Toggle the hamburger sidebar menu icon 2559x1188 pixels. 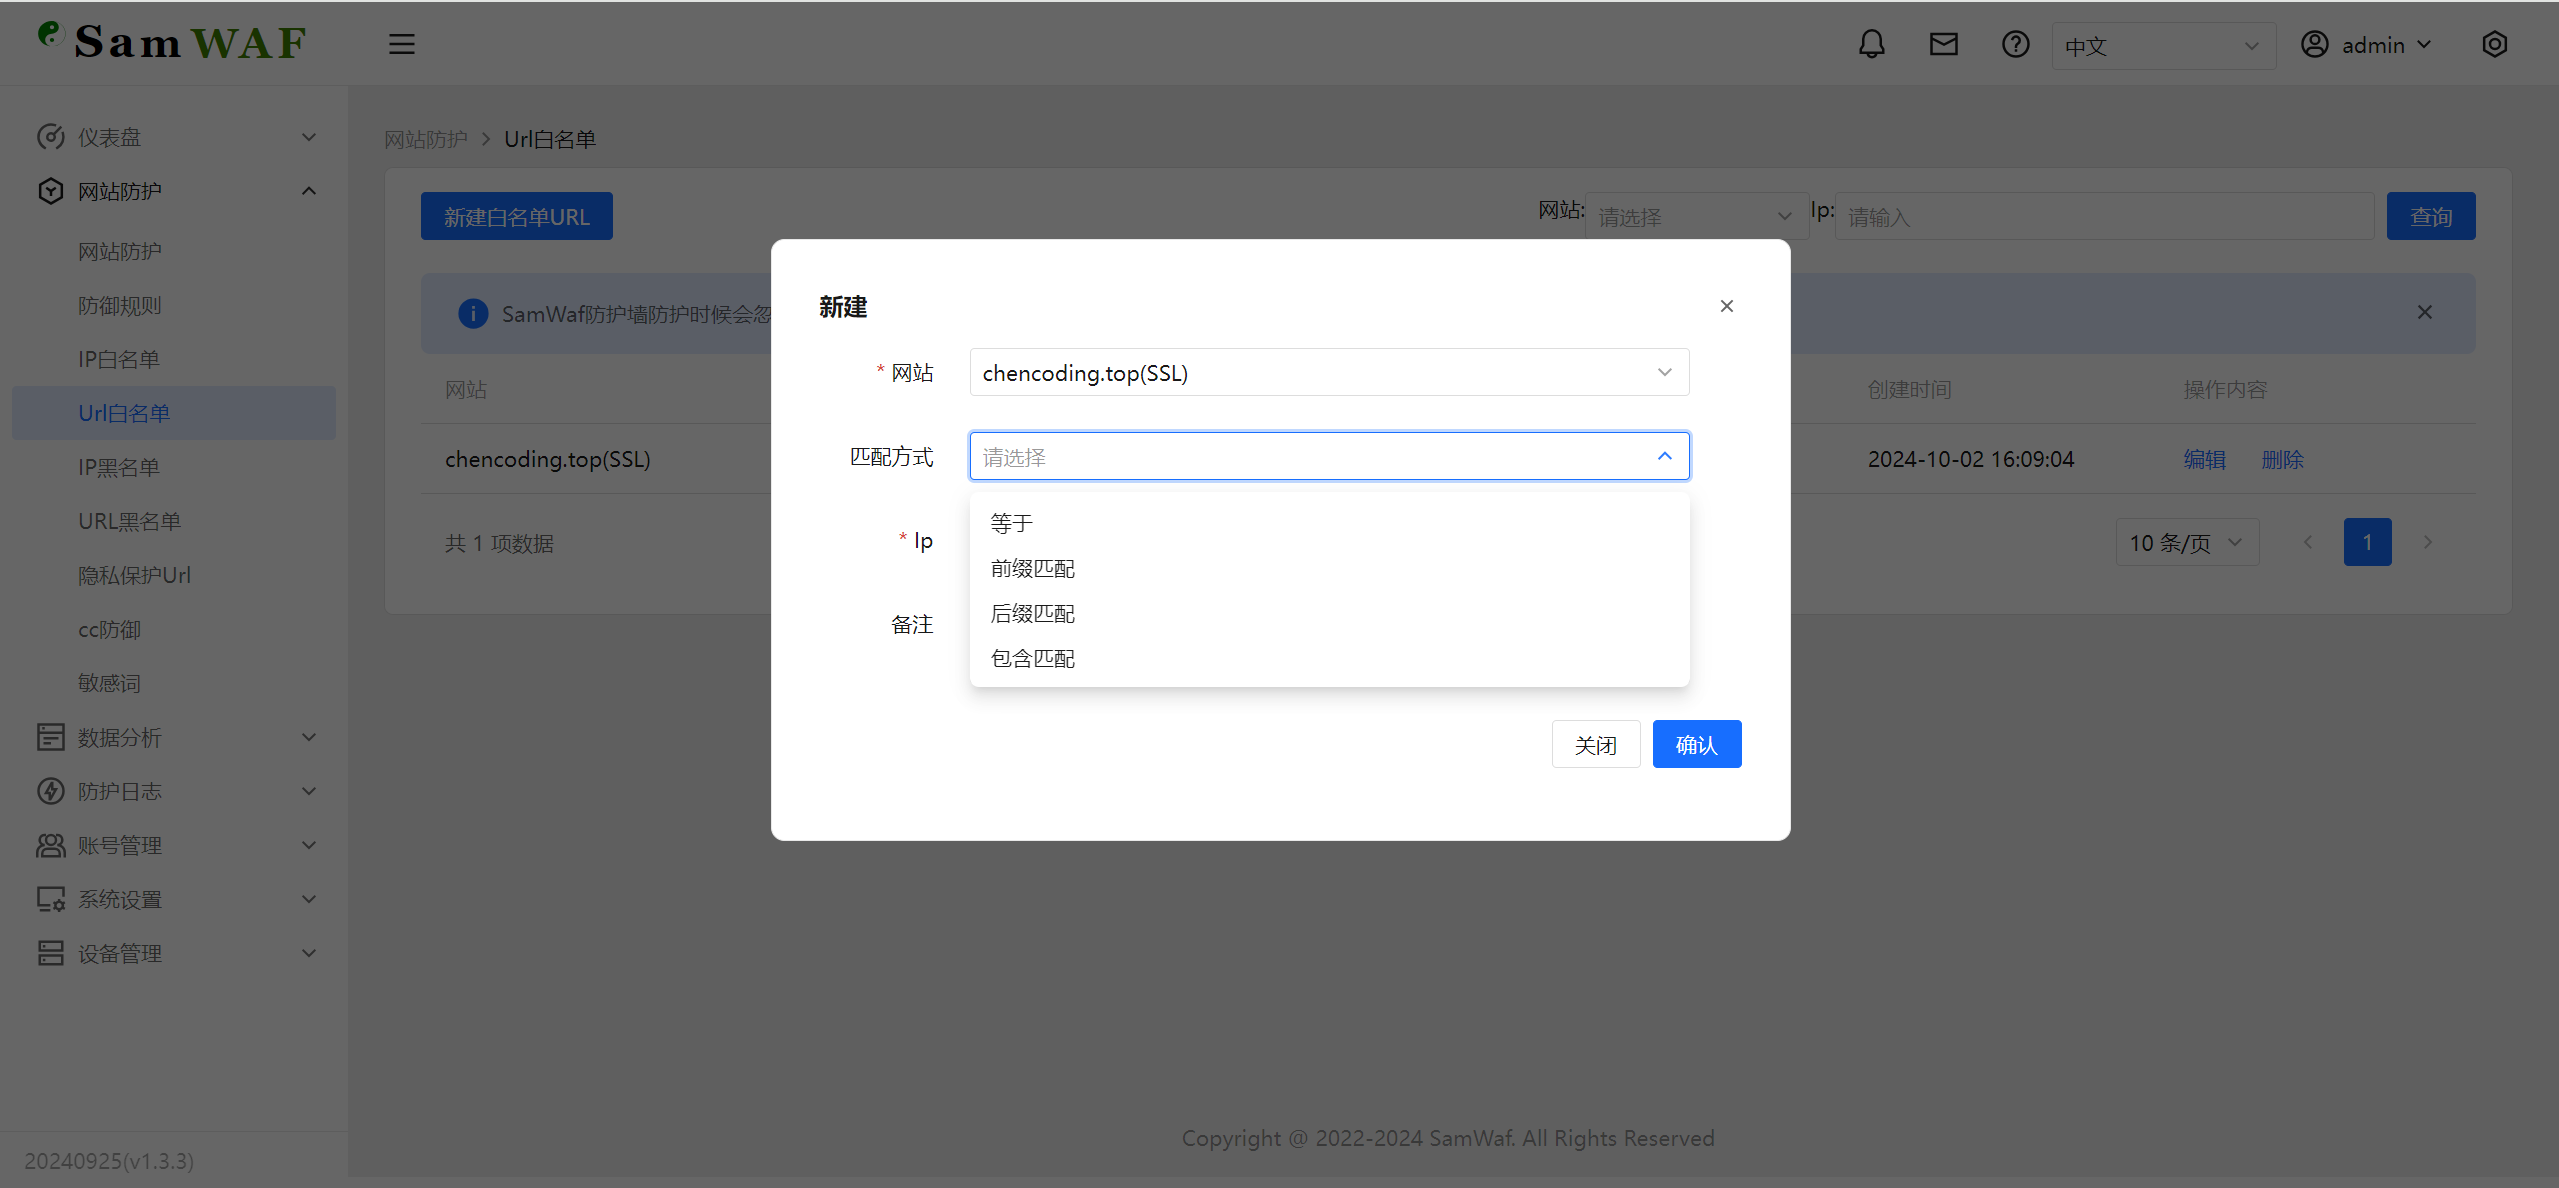402,45
